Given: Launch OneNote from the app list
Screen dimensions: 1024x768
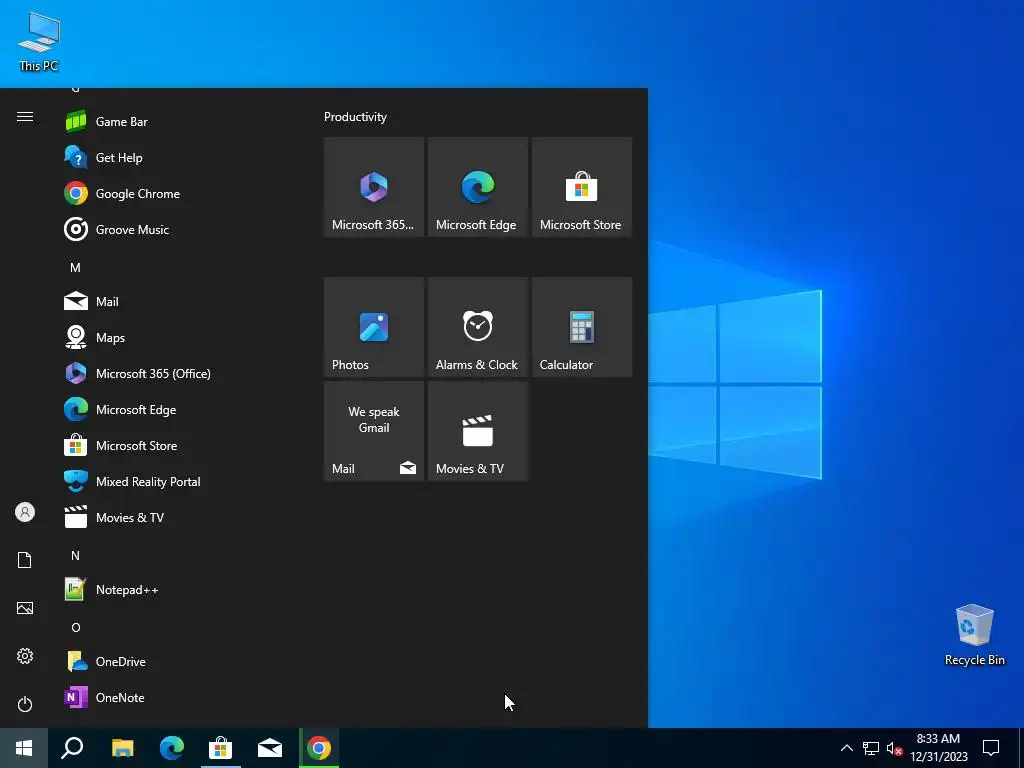Looking at the screenshot, I should pyautogui.click(x=176, y=697).
